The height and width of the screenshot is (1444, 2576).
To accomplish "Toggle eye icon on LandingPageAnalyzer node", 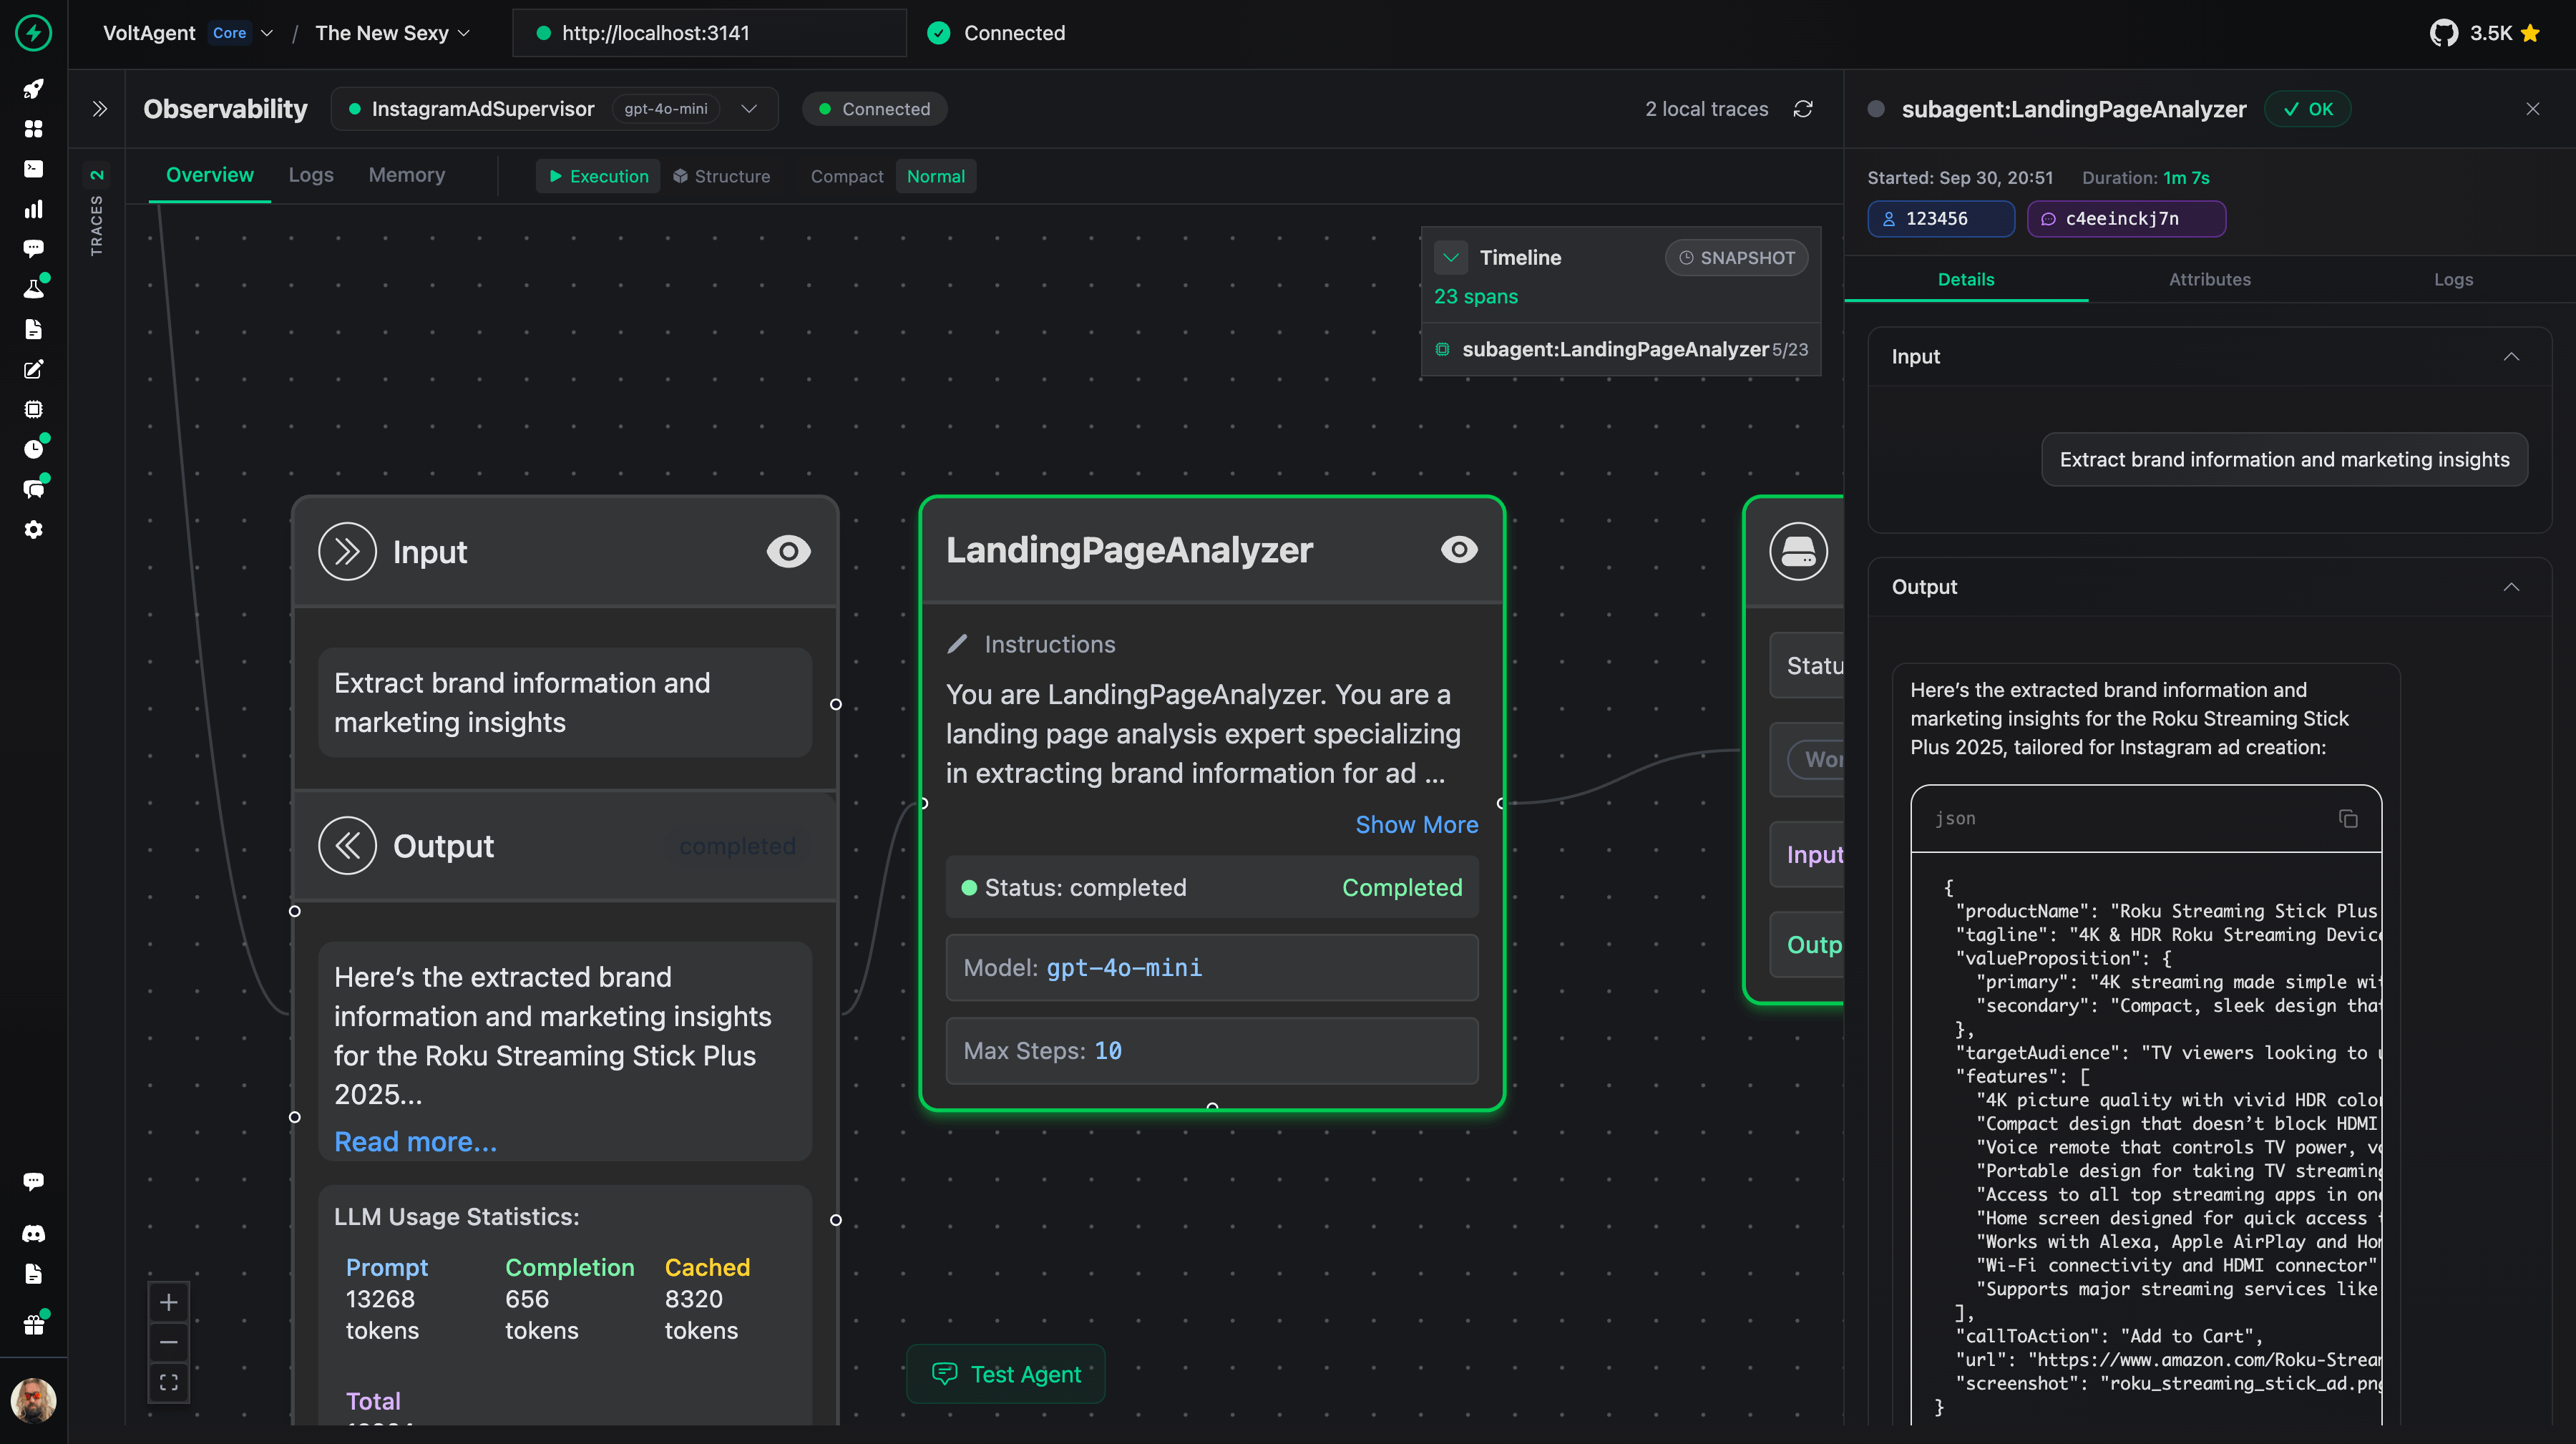I will pos(1458,549).
